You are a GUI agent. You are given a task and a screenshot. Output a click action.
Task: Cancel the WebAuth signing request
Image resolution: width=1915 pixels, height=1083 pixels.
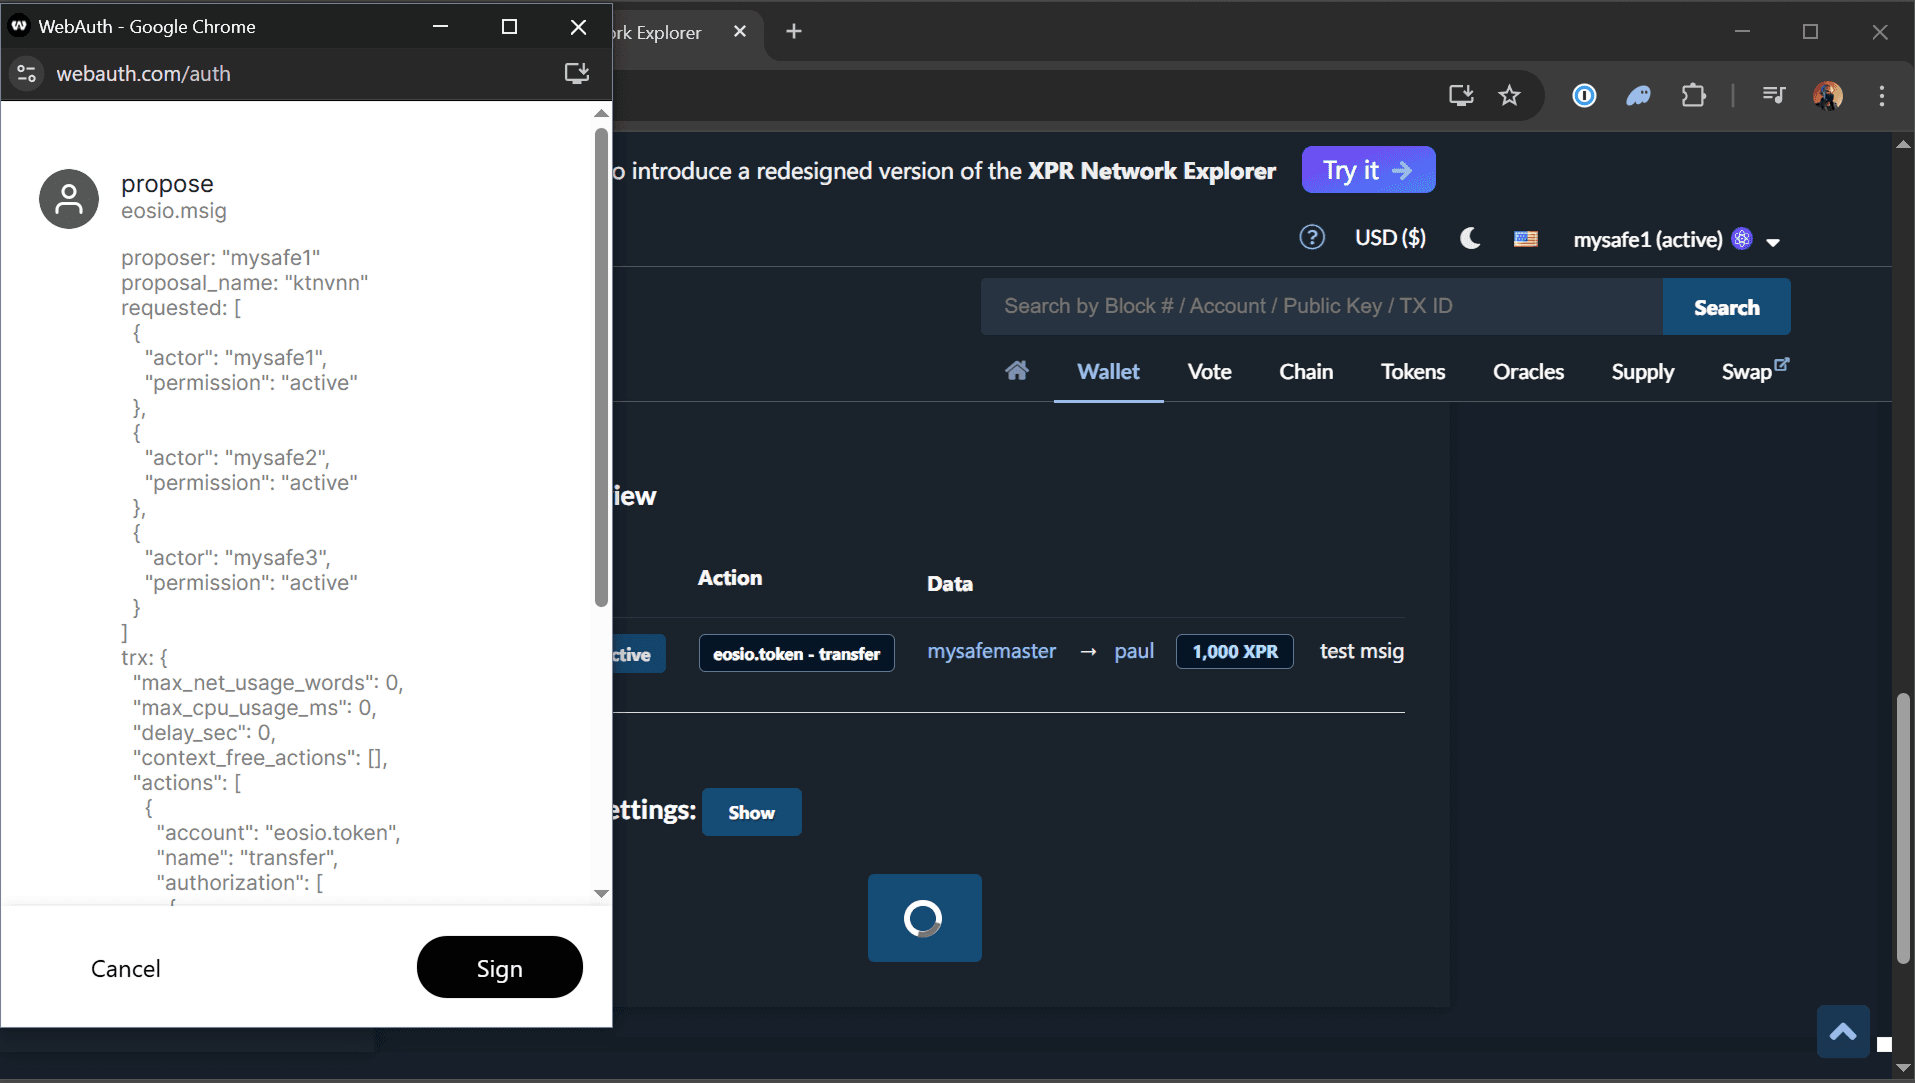pyautogui.click(x=126, y=968)
